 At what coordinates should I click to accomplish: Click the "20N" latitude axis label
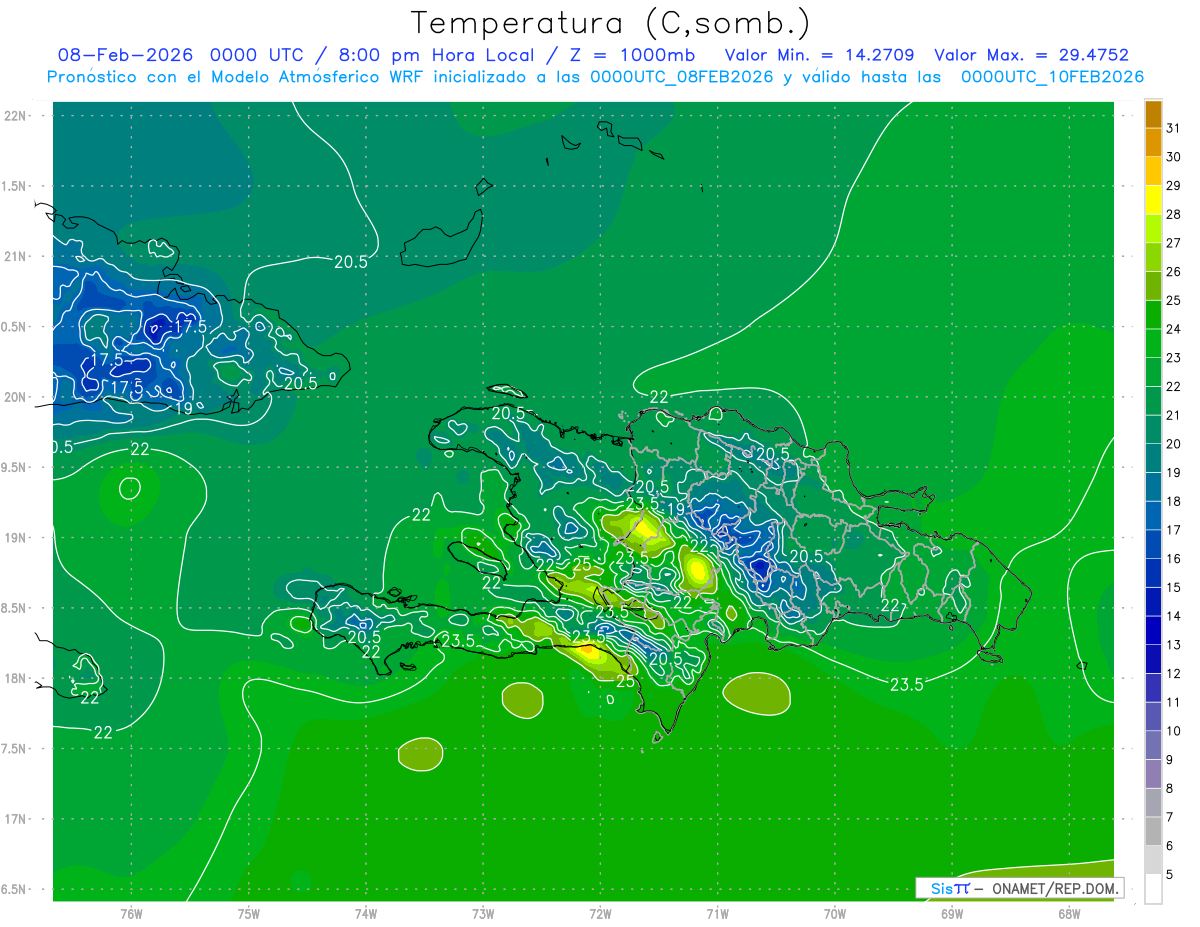tap(17, 397)
